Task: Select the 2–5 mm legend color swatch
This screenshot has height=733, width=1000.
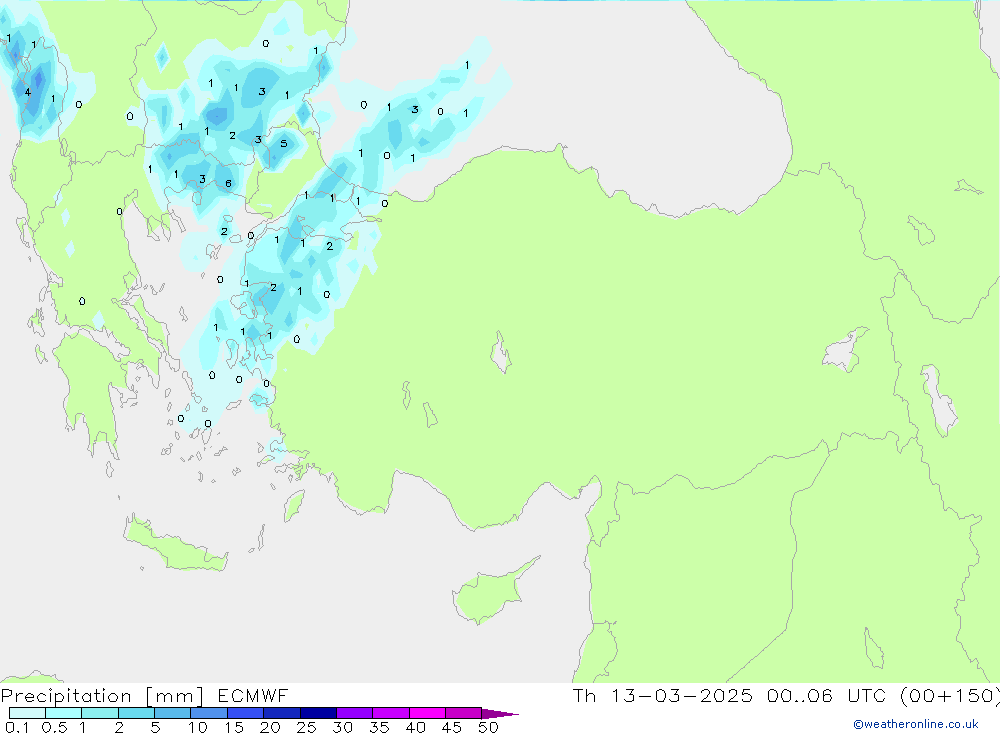Action: 136,713
